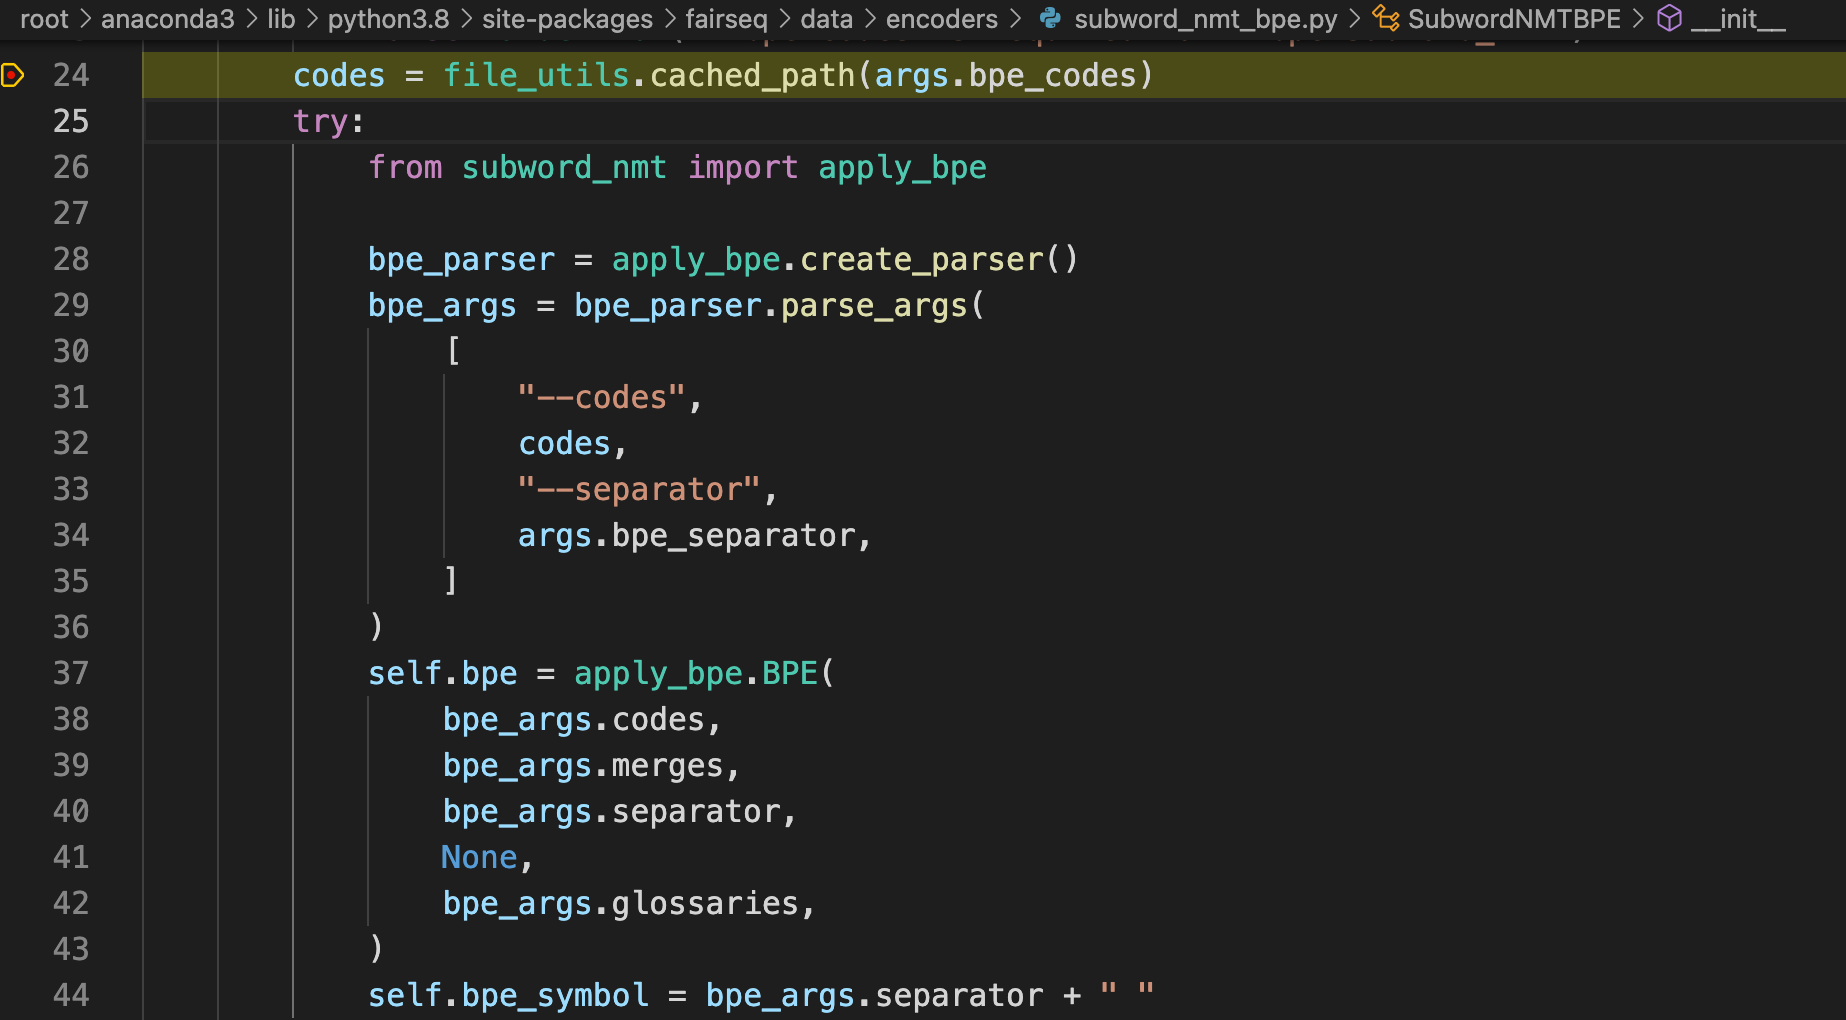Click the class symbol icon beside SubwordNMTBPE
Image resolution: width=1846 pixels, height=1020 pixels.
(1386, 18)
